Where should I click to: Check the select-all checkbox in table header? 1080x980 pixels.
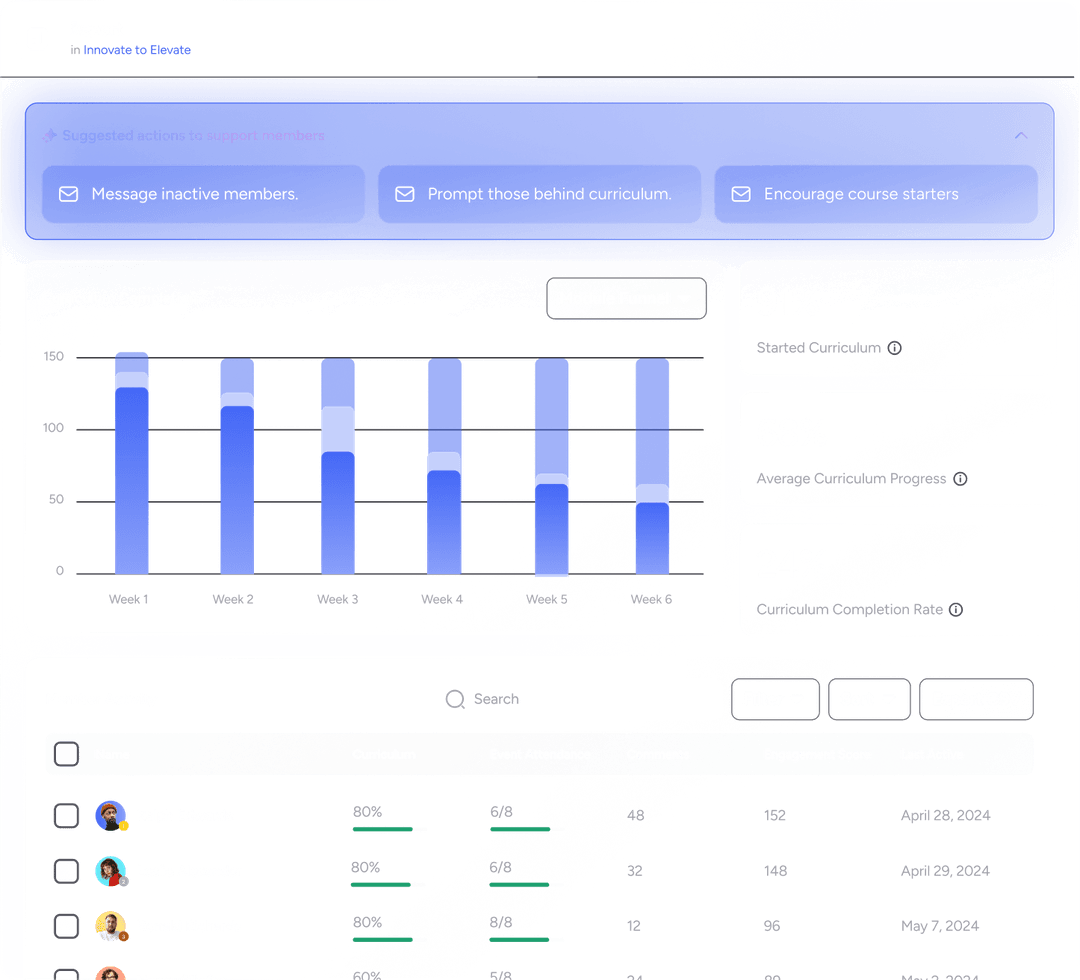point(66,754)
